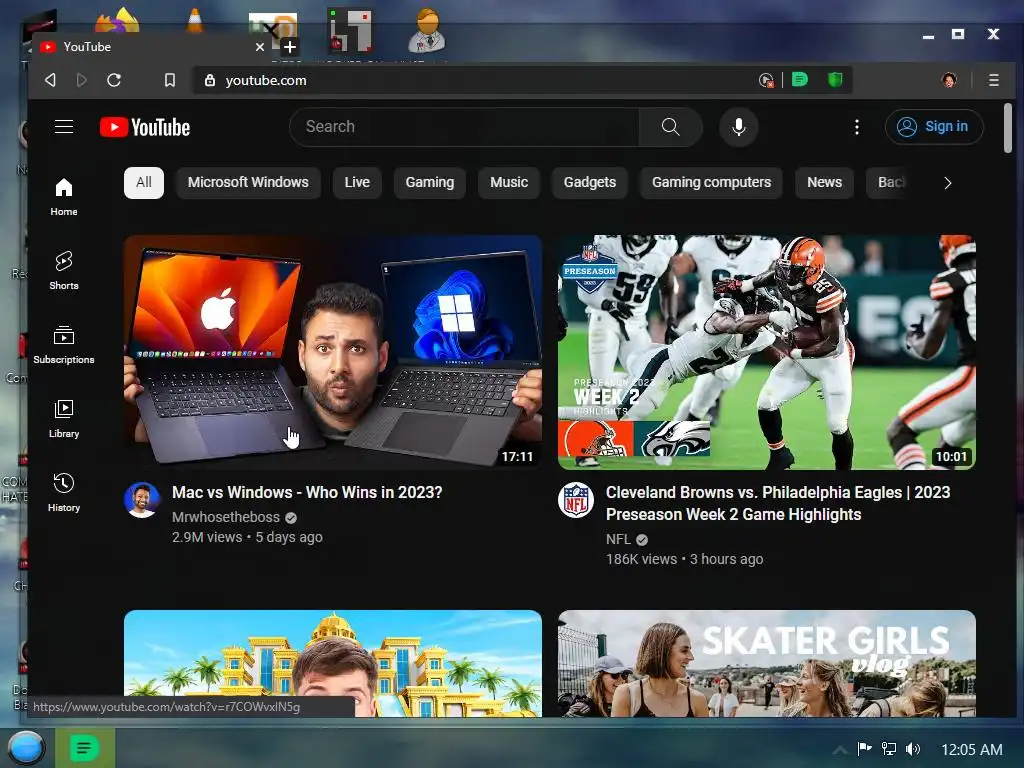Click the search magnifier button
Screen dimensions: 1024x768
(670, 127)
